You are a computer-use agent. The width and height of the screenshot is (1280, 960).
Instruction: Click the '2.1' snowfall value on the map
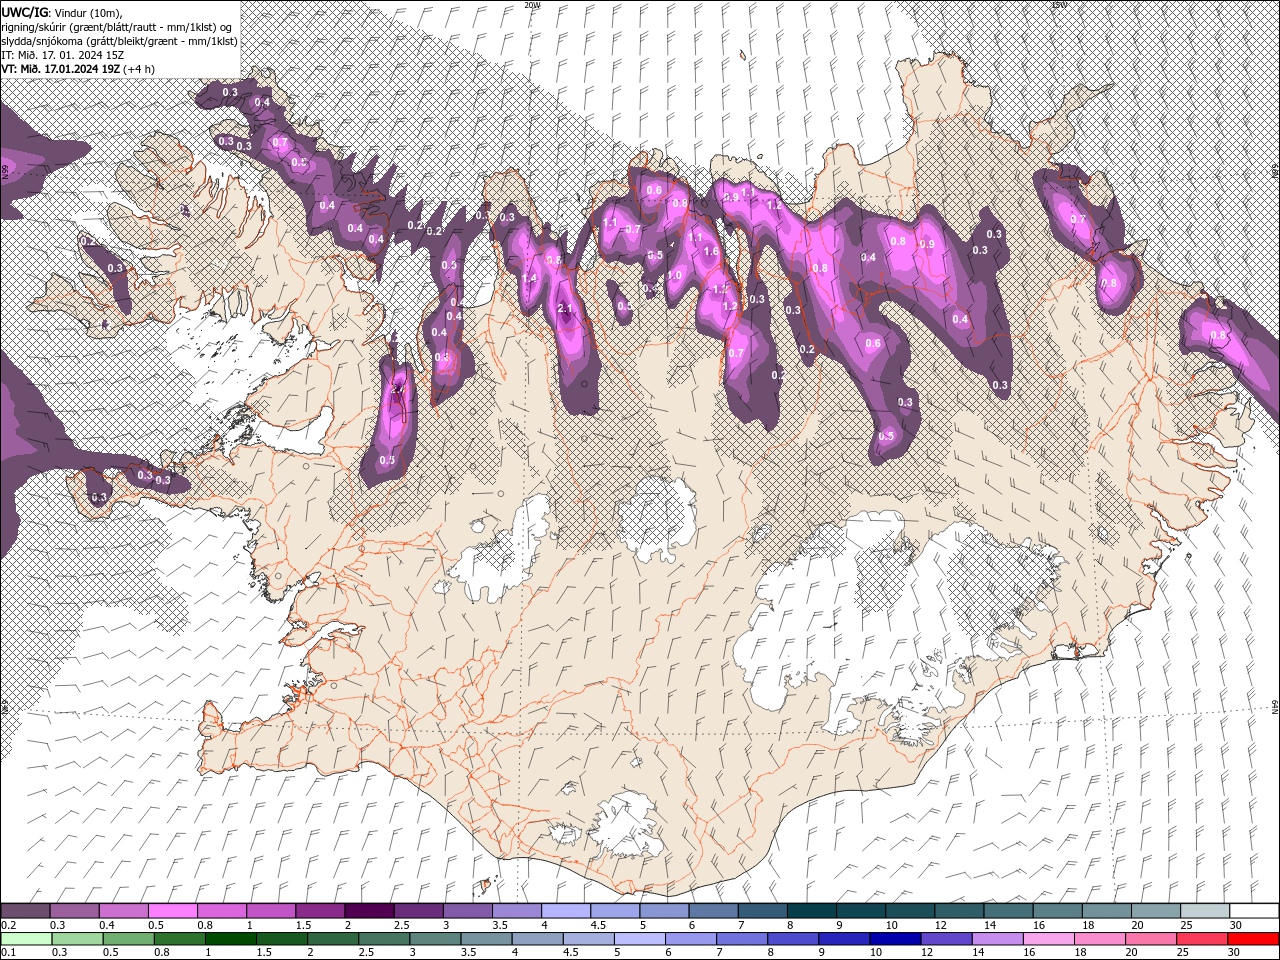[x=565, y=308]
